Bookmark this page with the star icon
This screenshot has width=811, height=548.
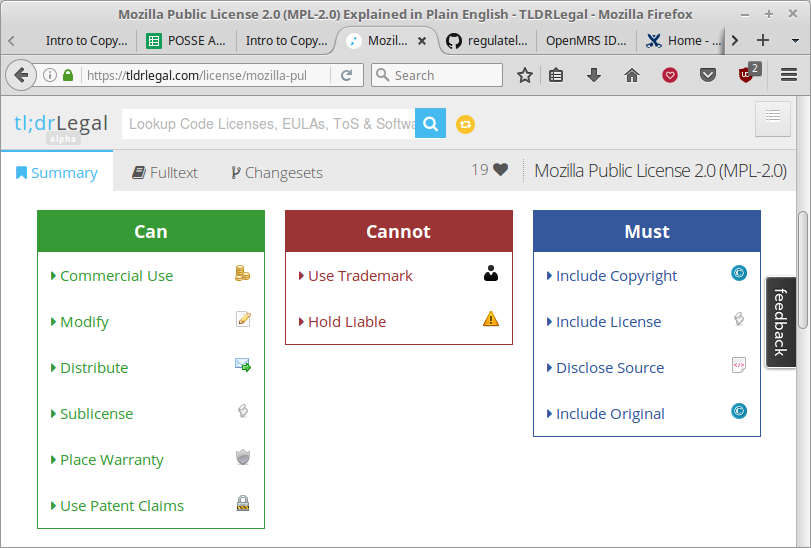(524, 75)
